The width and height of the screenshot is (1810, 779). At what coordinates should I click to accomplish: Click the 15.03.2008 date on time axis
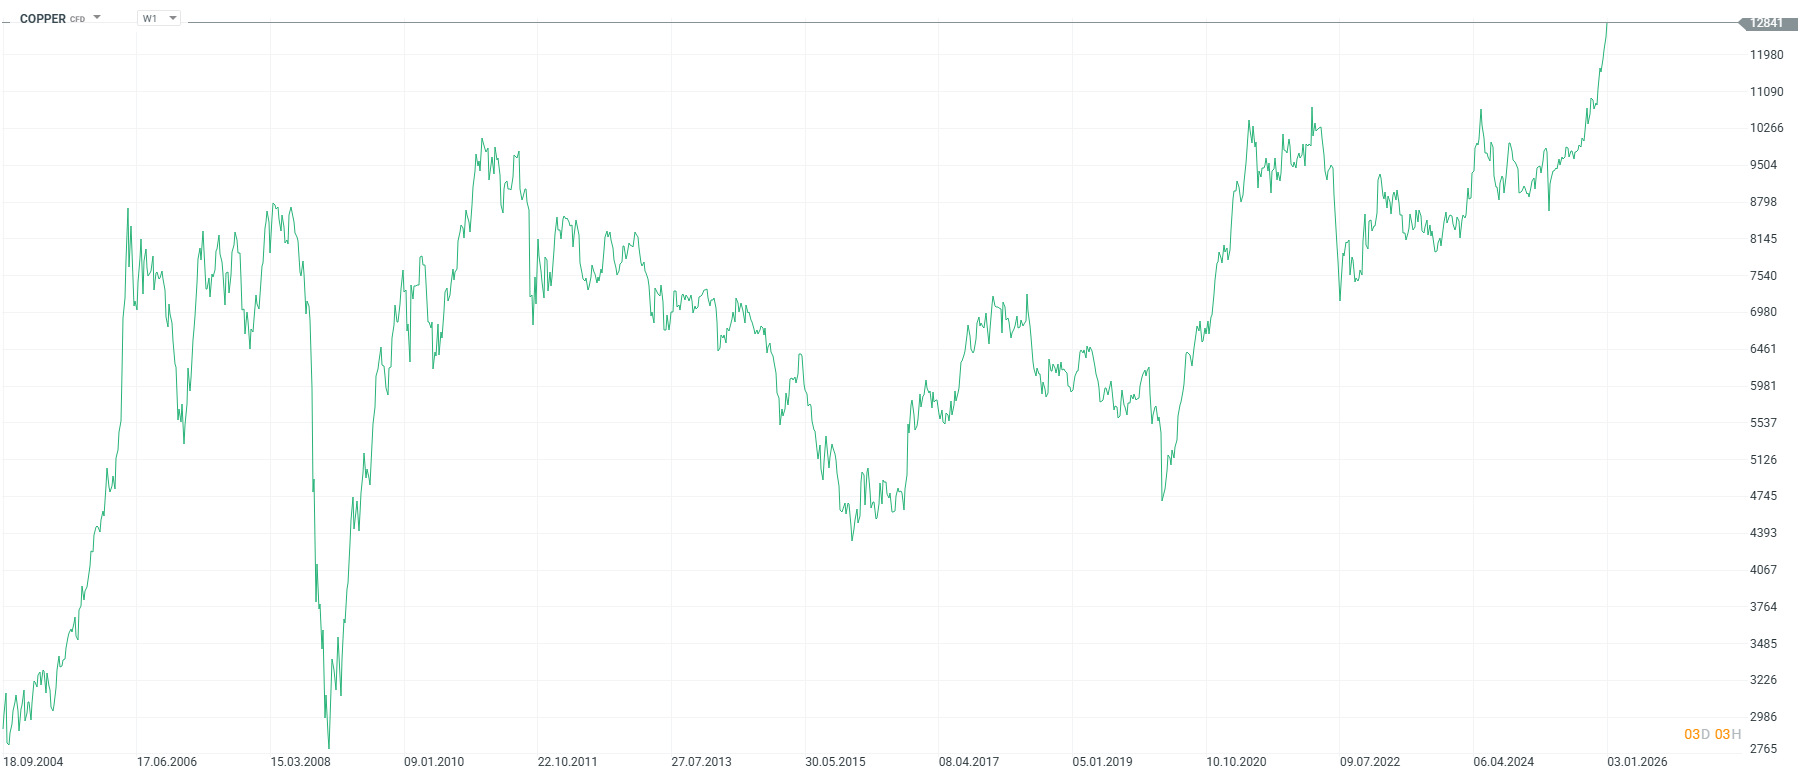(x=300, y=762)
